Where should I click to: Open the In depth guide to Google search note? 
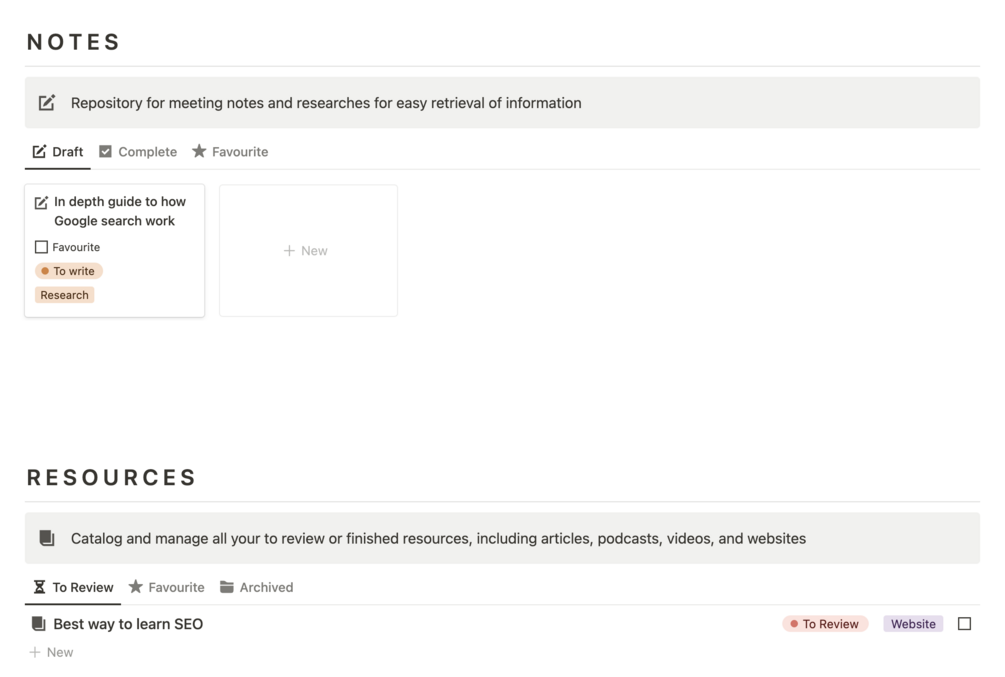(x=120, y=211)
